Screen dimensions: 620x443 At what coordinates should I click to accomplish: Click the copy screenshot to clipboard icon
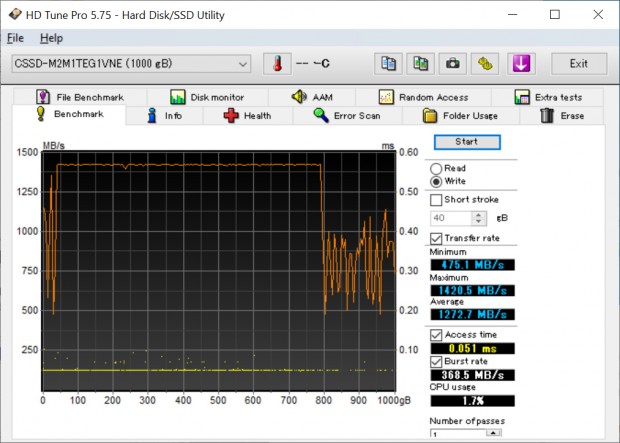coord(421,64)
